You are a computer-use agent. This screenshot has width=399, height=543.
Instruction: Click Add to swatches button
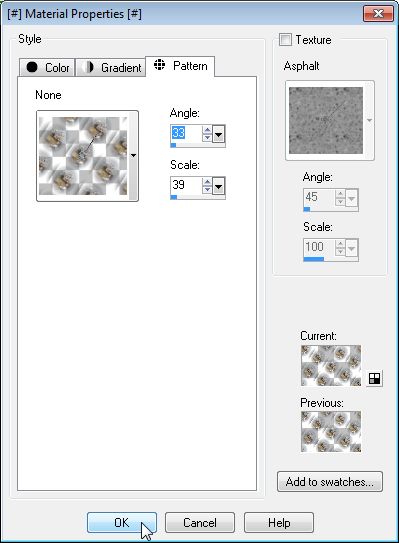(330, 482)
